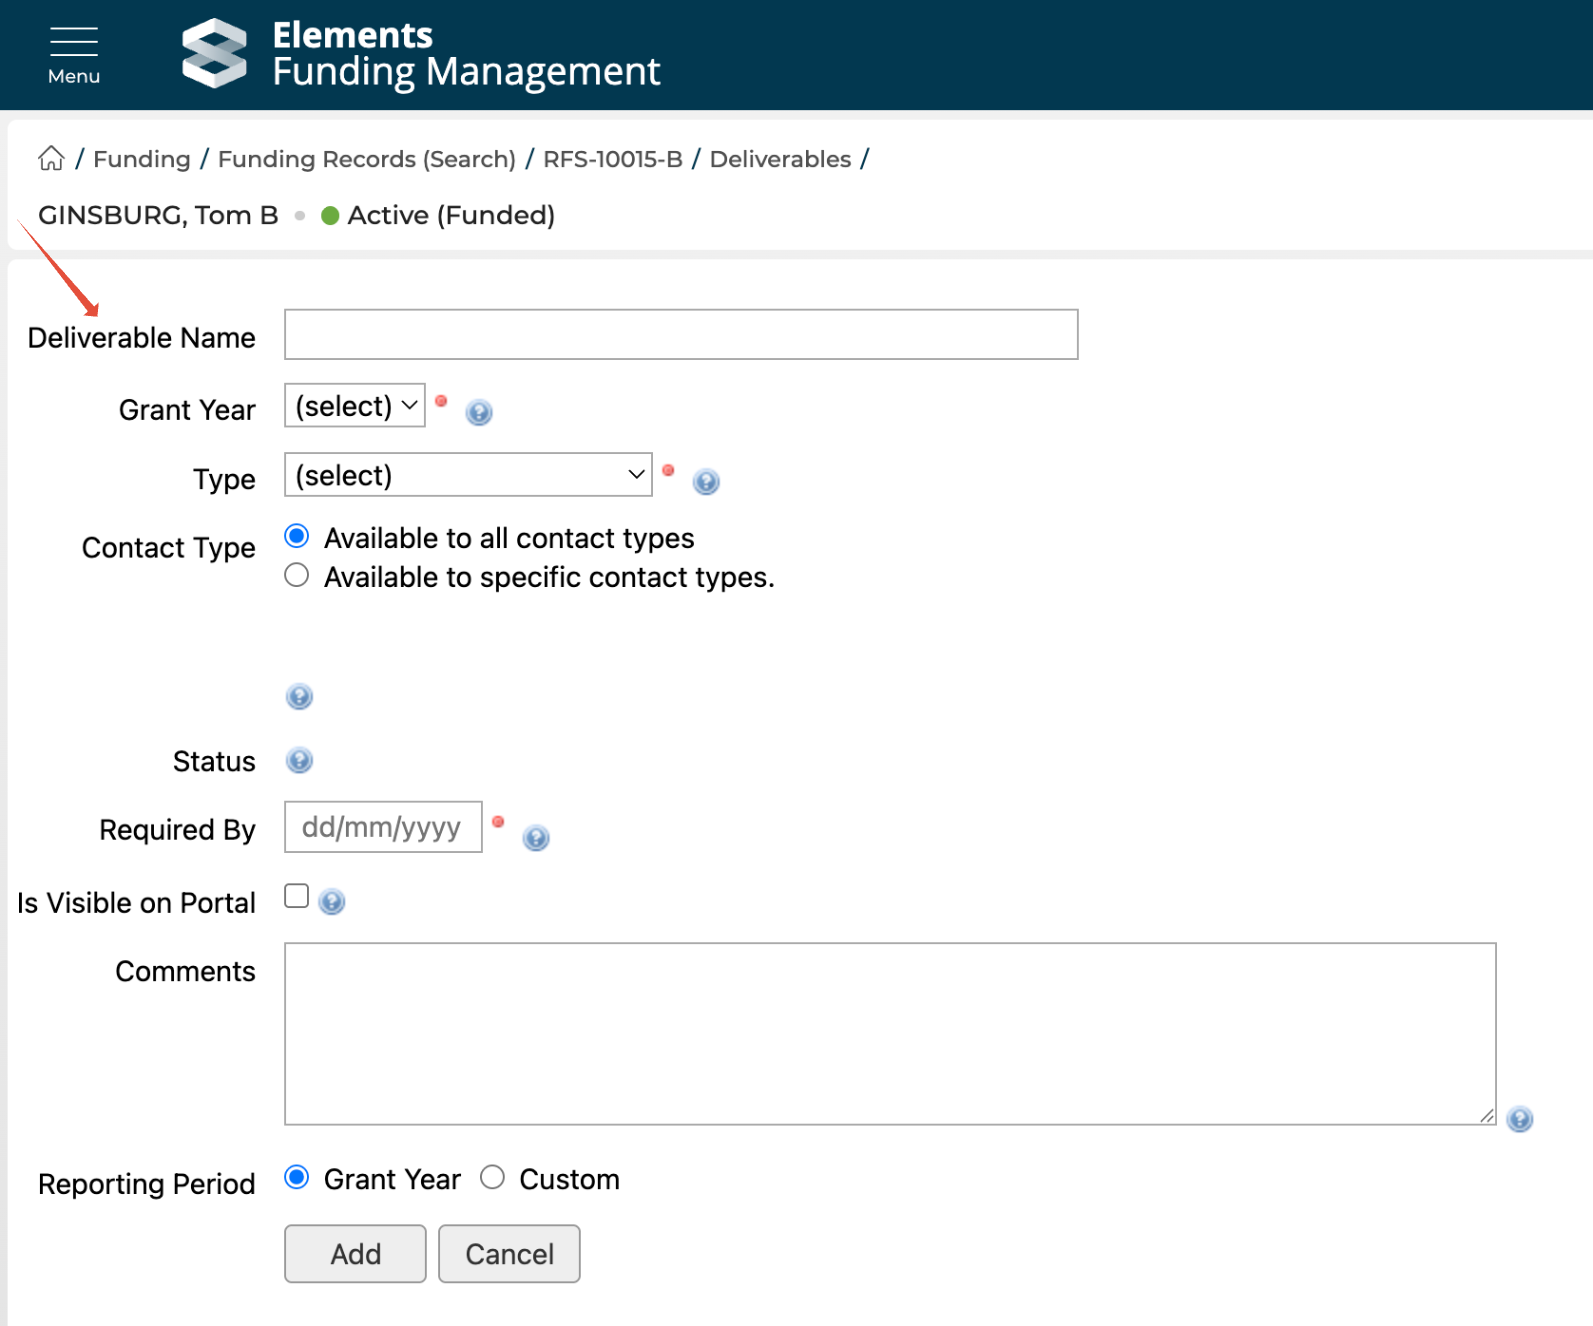Click help icon next to Status
Screen dimensions: 1593x1326
(299, 761)
